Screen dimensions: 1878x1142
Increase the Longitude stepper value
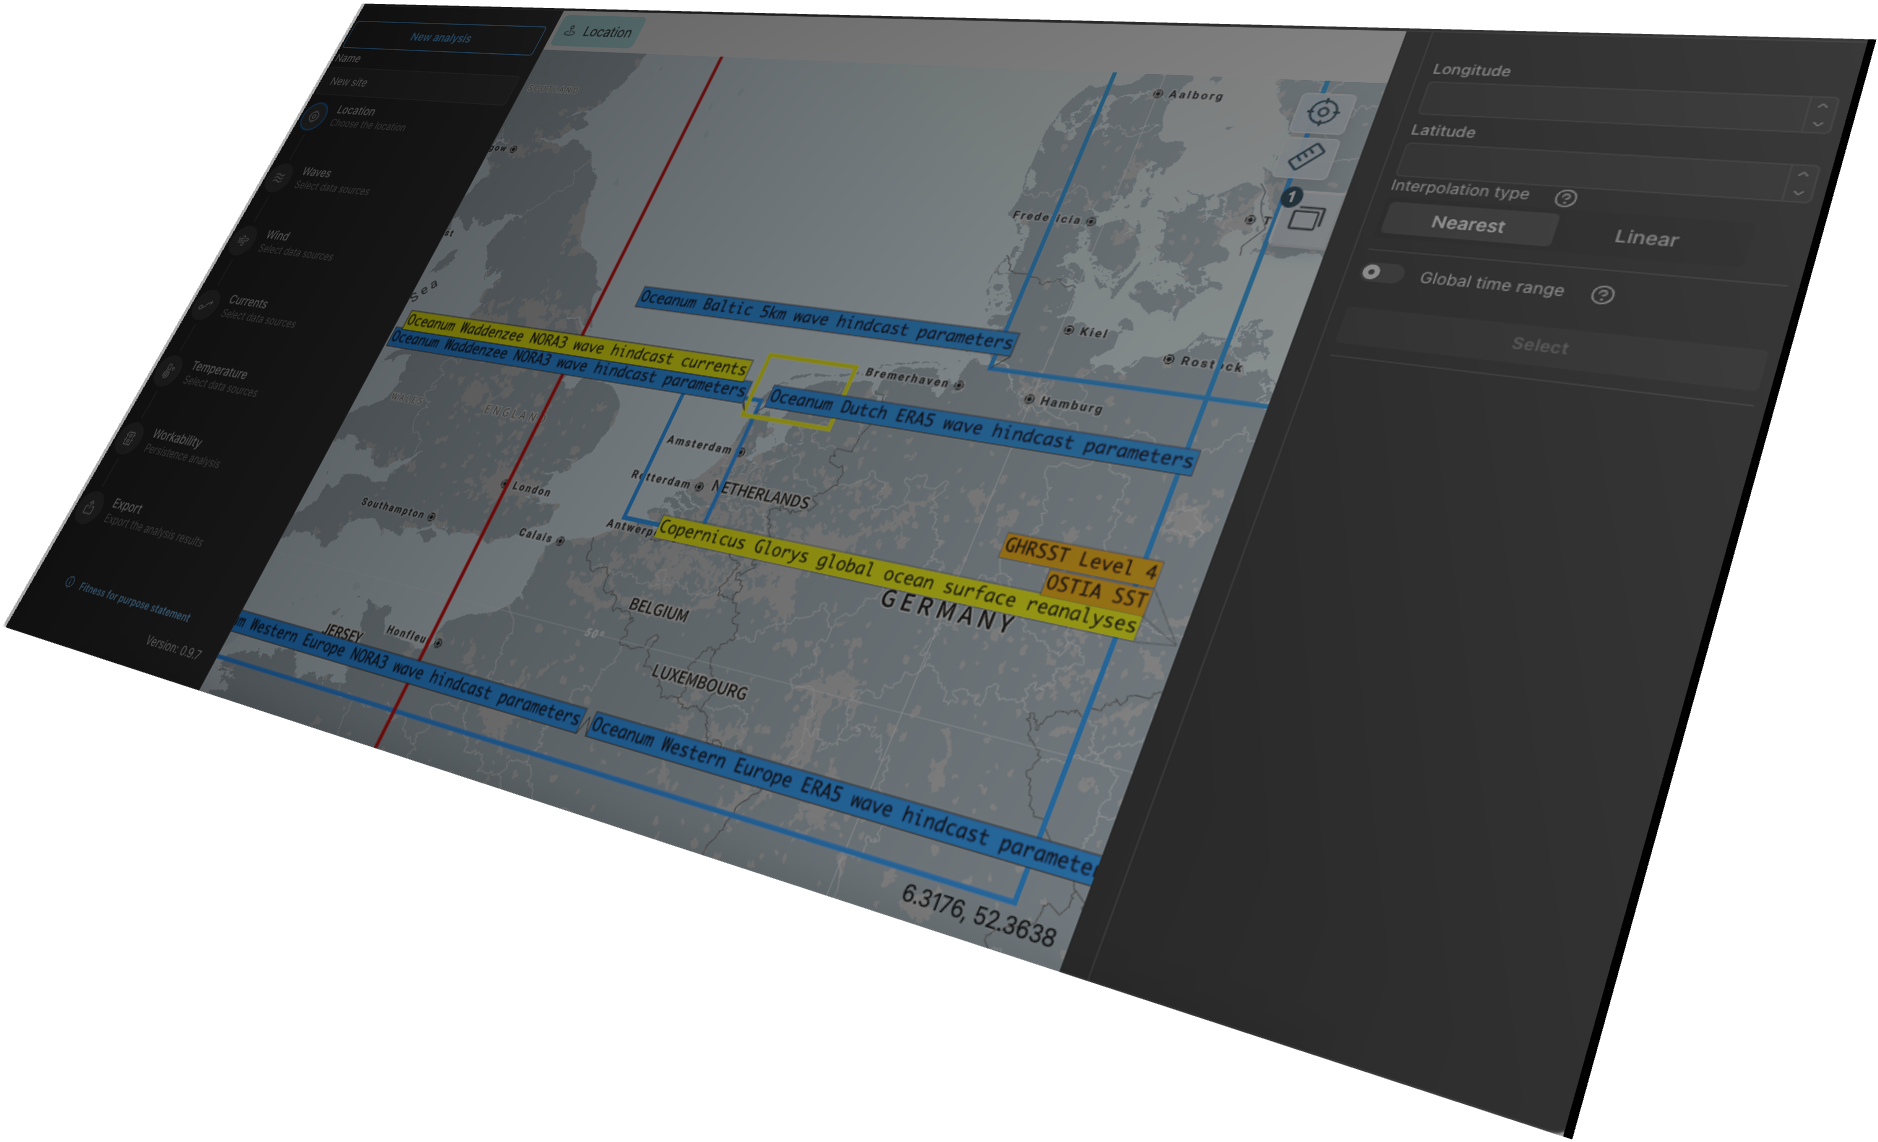pos(1822,106)
